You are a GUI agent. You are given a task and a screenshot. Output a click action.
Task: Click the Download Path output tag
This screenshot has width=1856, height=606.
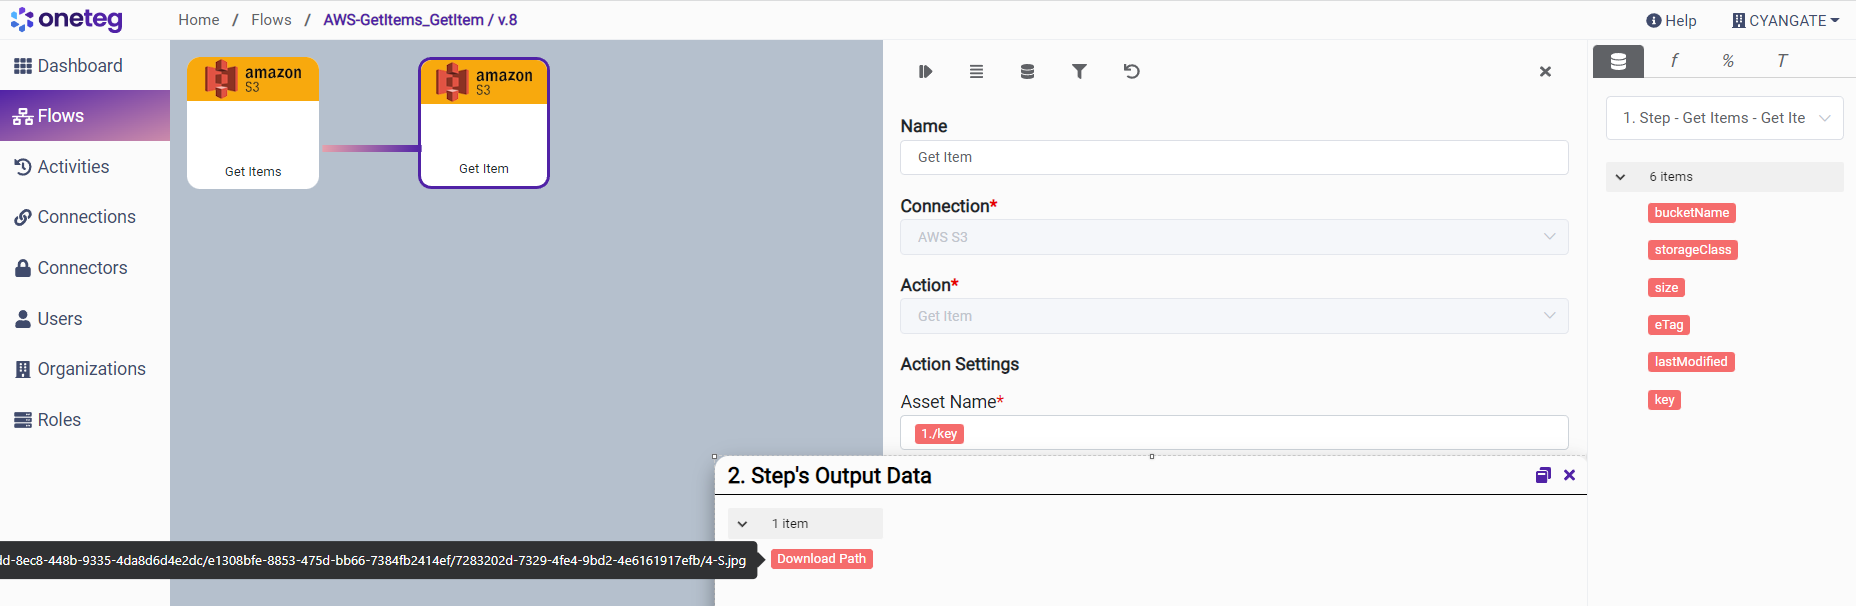pyautogui.click(x=821, y=559)
